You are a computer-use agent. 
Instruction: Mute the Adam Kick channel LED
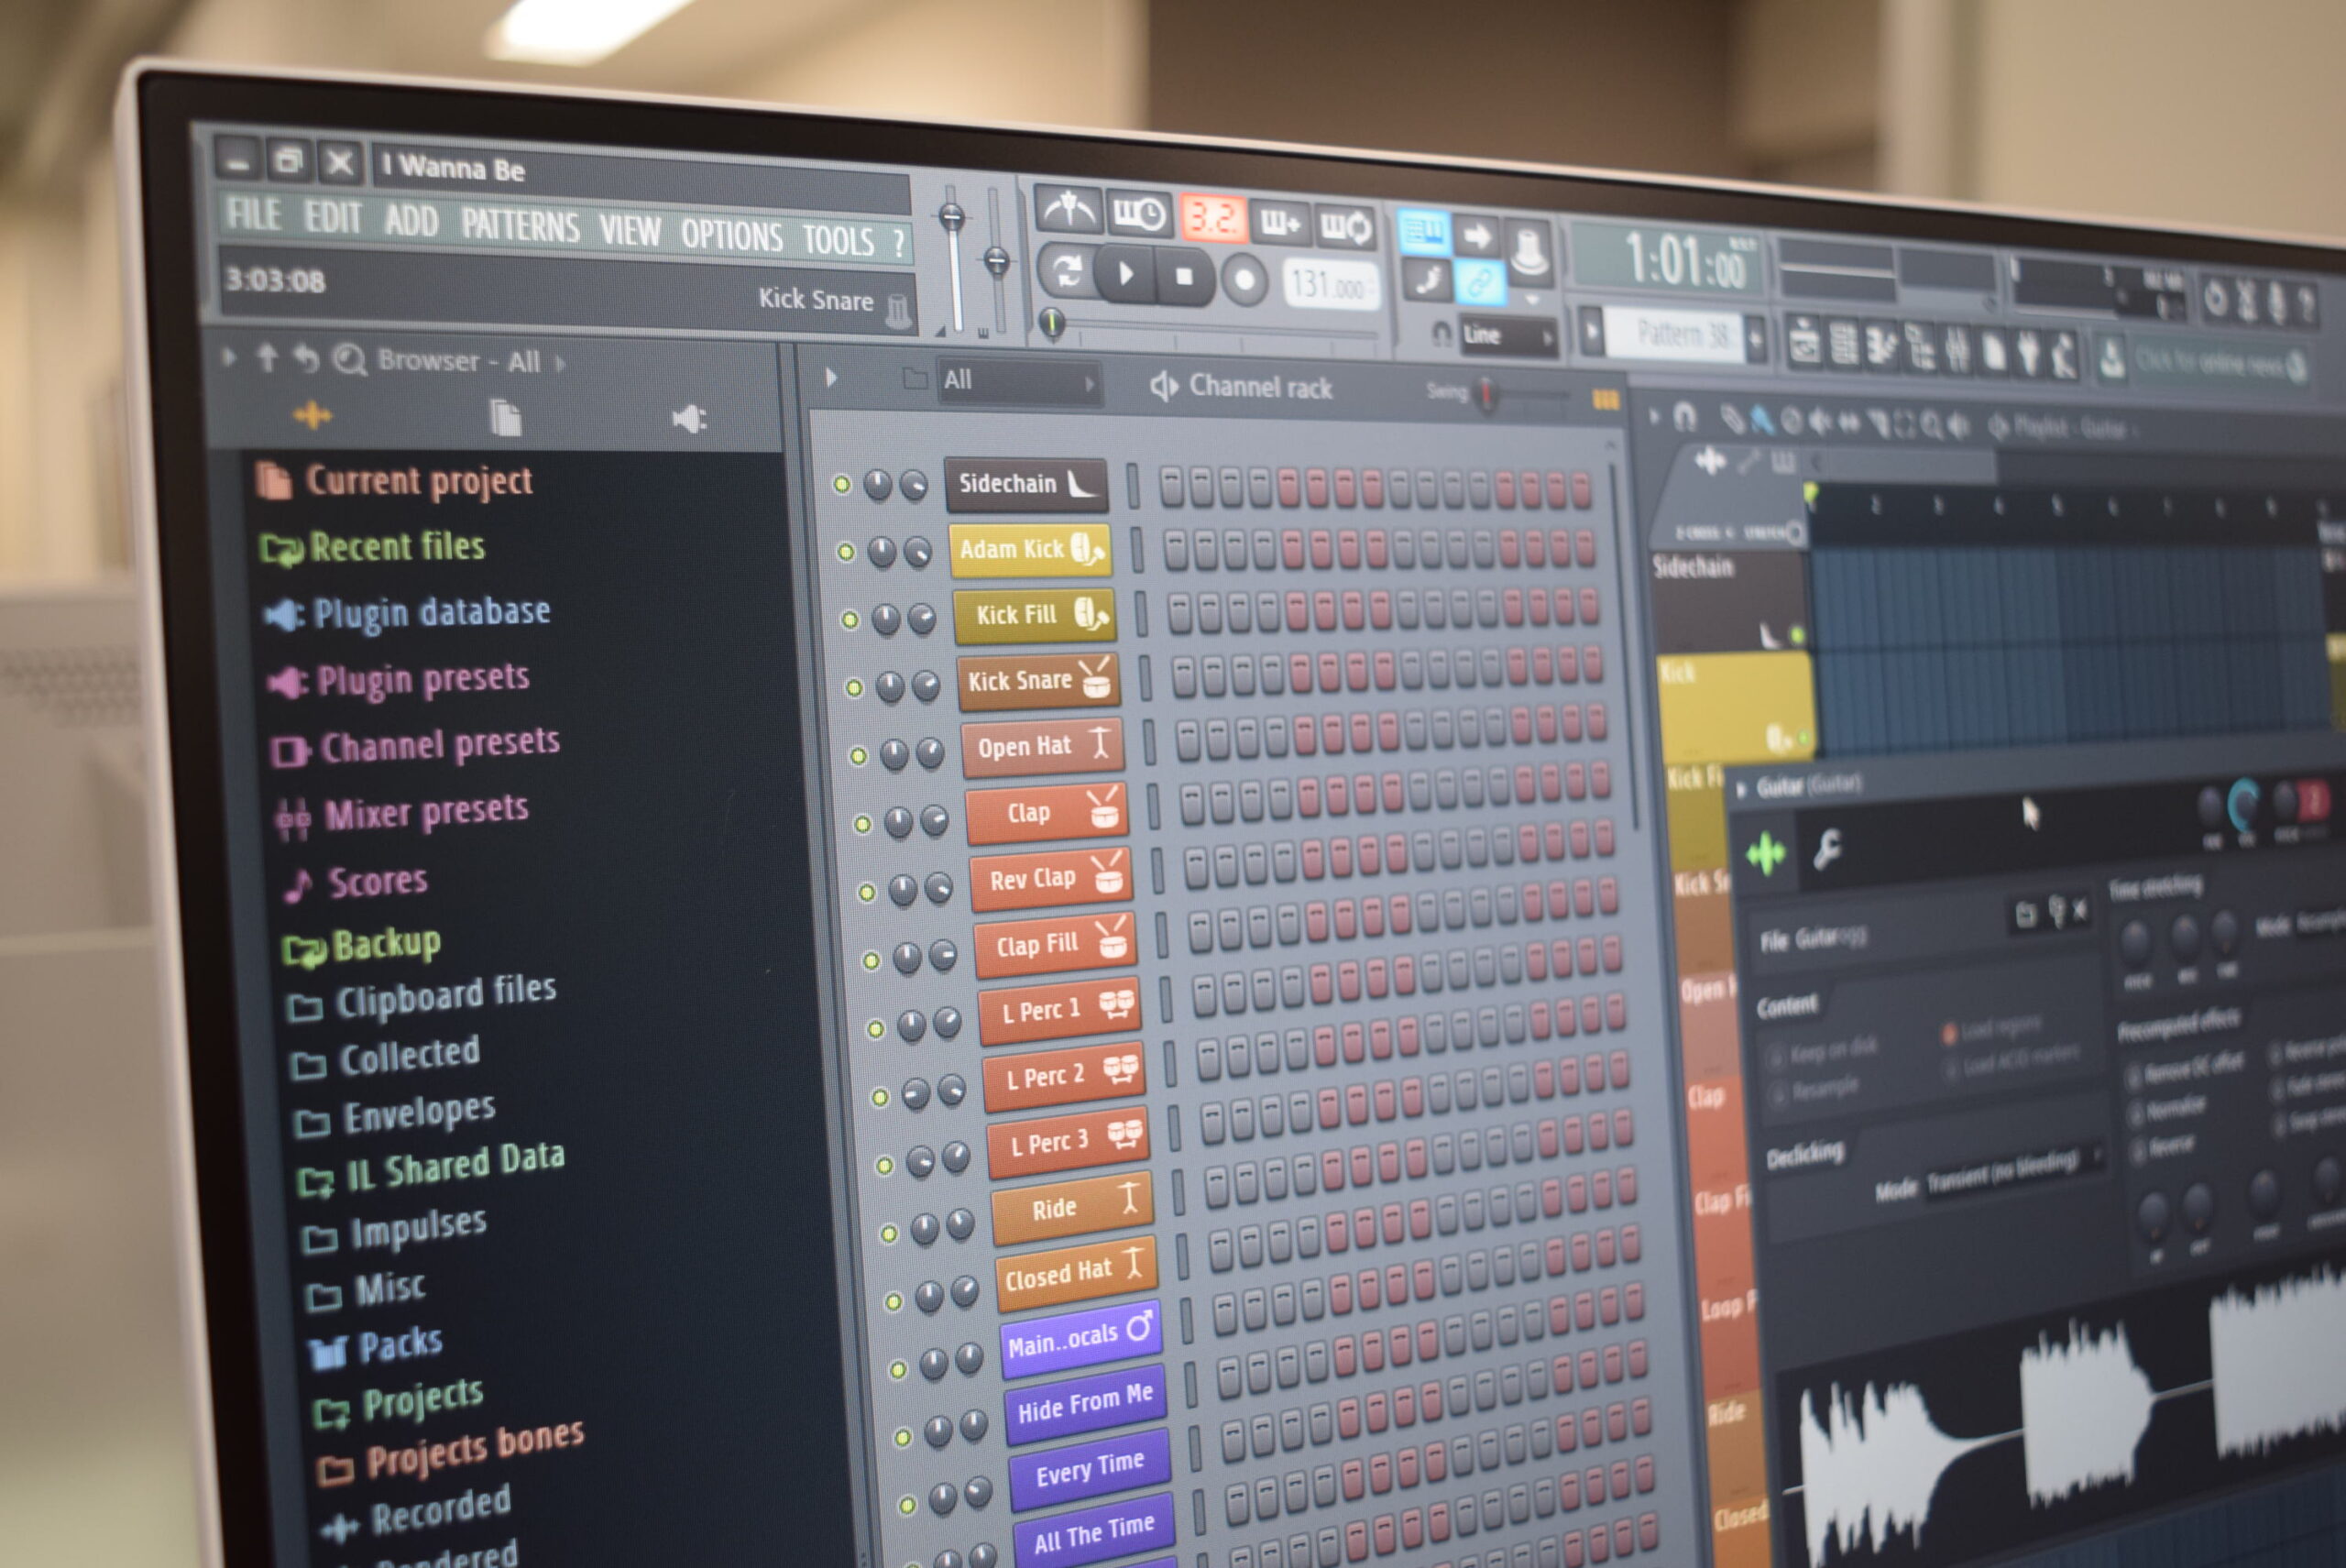846,551
